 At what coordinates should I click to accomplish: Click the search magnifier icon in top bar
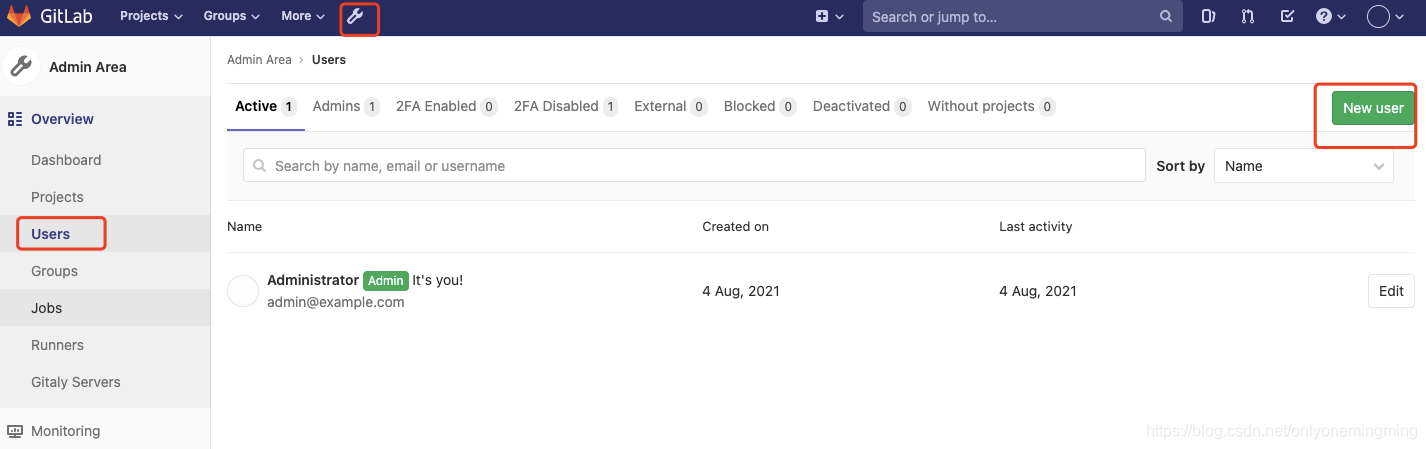pos(1165,16)
